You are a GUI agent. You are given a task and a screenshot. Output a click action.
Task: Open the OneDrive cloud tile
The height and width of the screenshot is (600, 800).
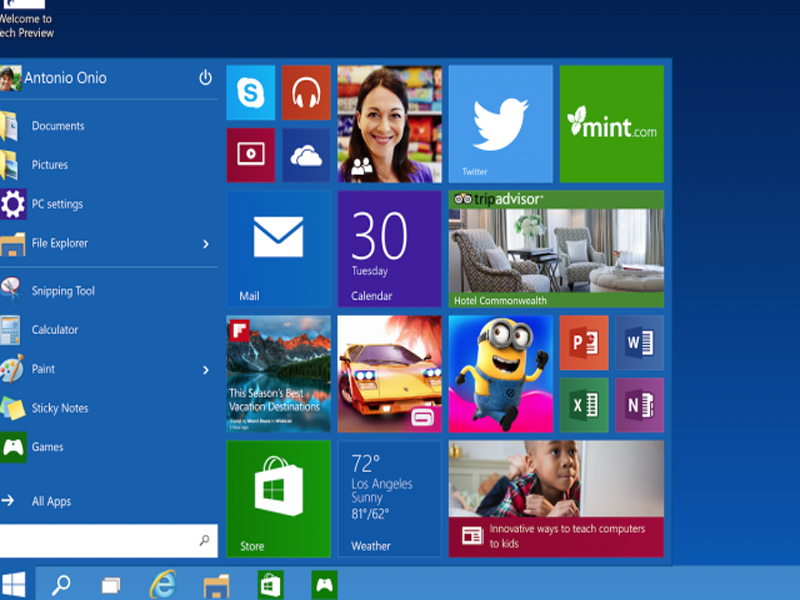[306, 155]
